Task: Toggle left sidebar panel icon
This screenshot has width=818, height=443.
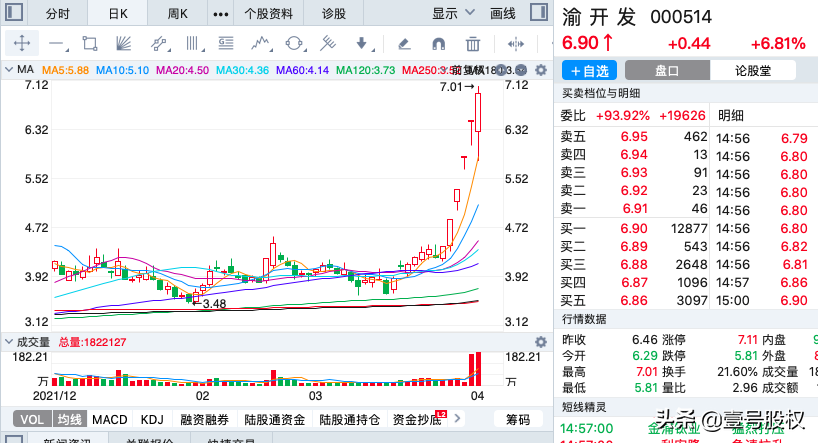Action: (x=12, y=14)
